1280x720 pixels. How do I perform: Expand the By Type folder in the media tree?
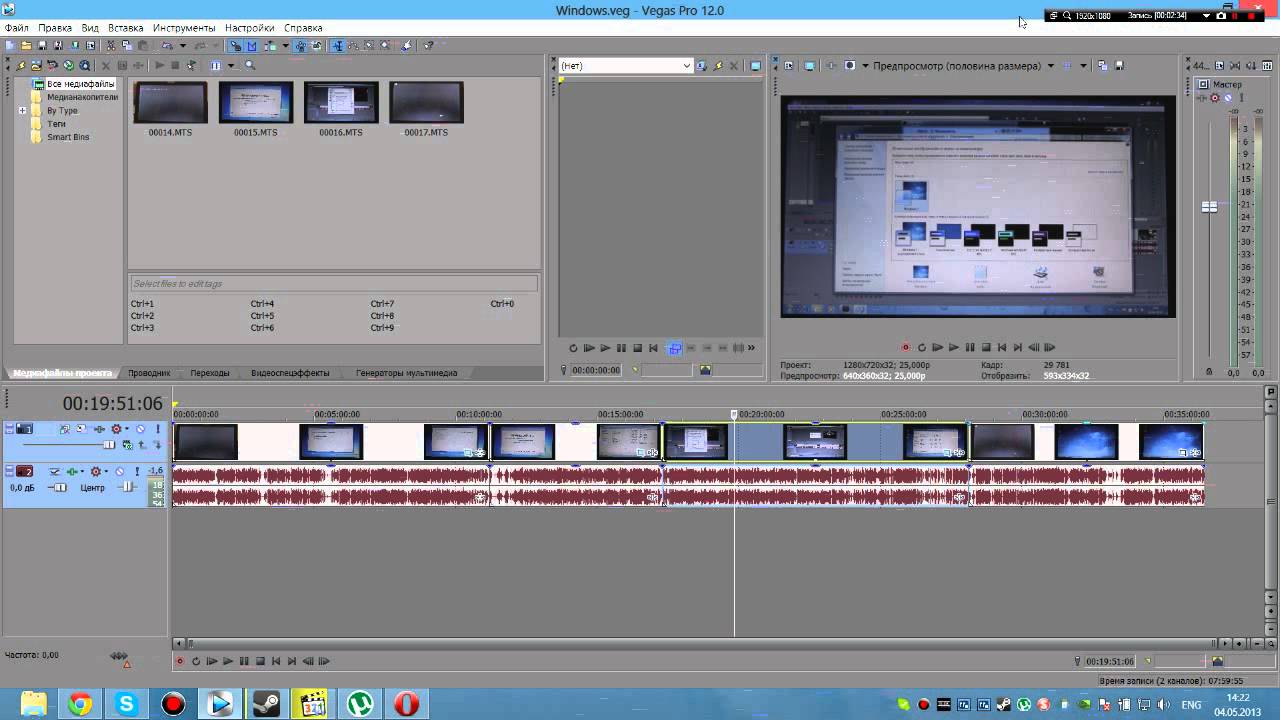(22, 110)
